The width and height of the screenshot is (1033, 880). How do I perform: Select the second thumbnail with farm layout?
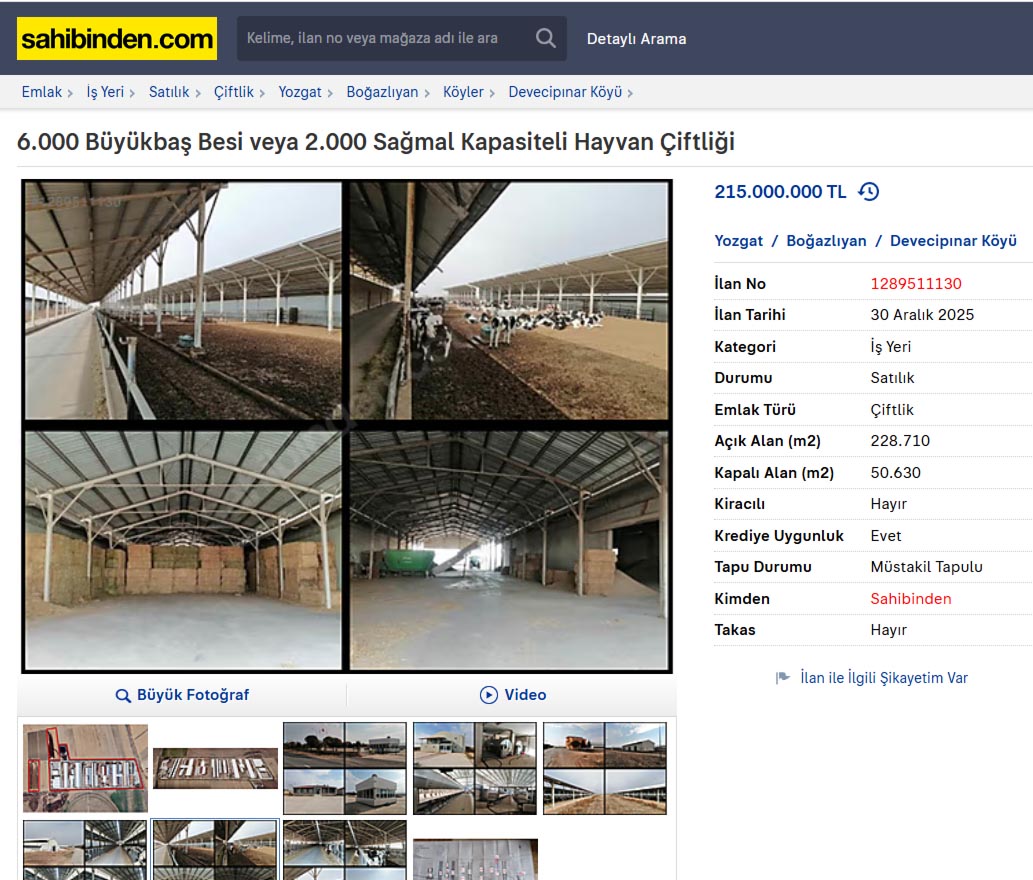pos(215,768)
